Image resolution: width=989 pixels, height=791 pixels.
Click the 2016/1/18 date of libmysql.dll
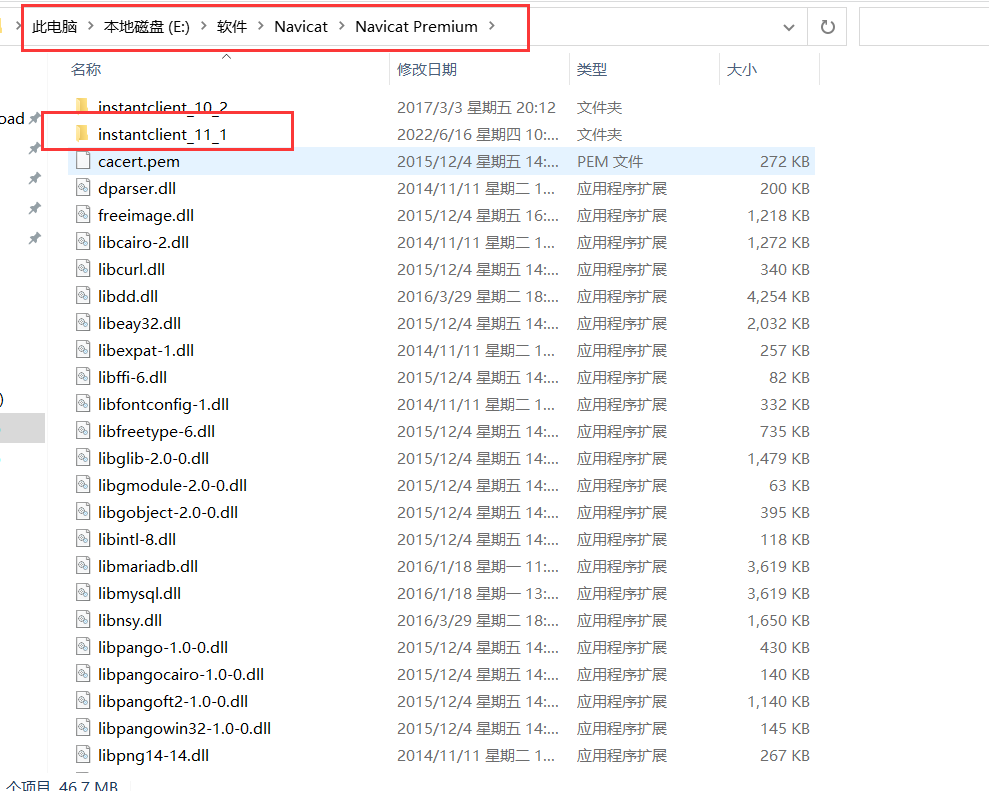pos(477,594)
